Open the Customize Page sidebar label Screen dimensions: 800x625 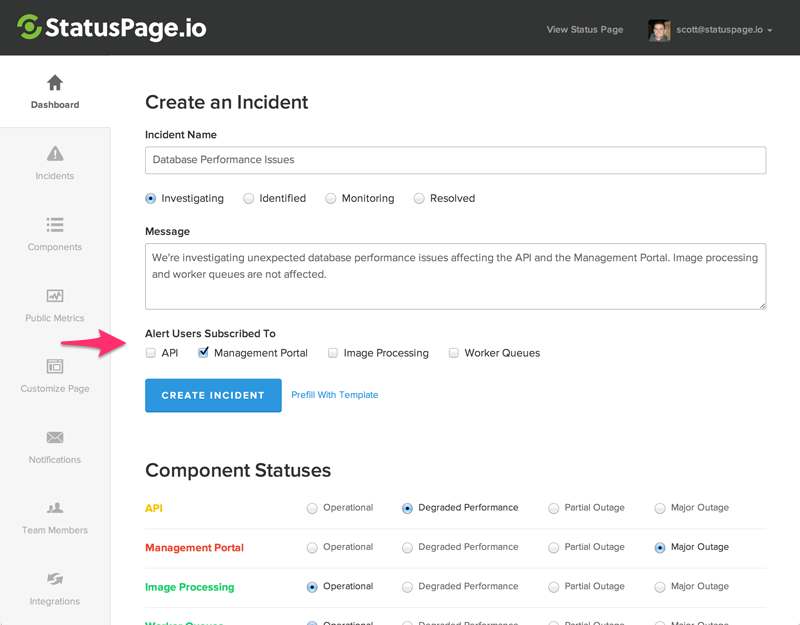tap(55, 388)
